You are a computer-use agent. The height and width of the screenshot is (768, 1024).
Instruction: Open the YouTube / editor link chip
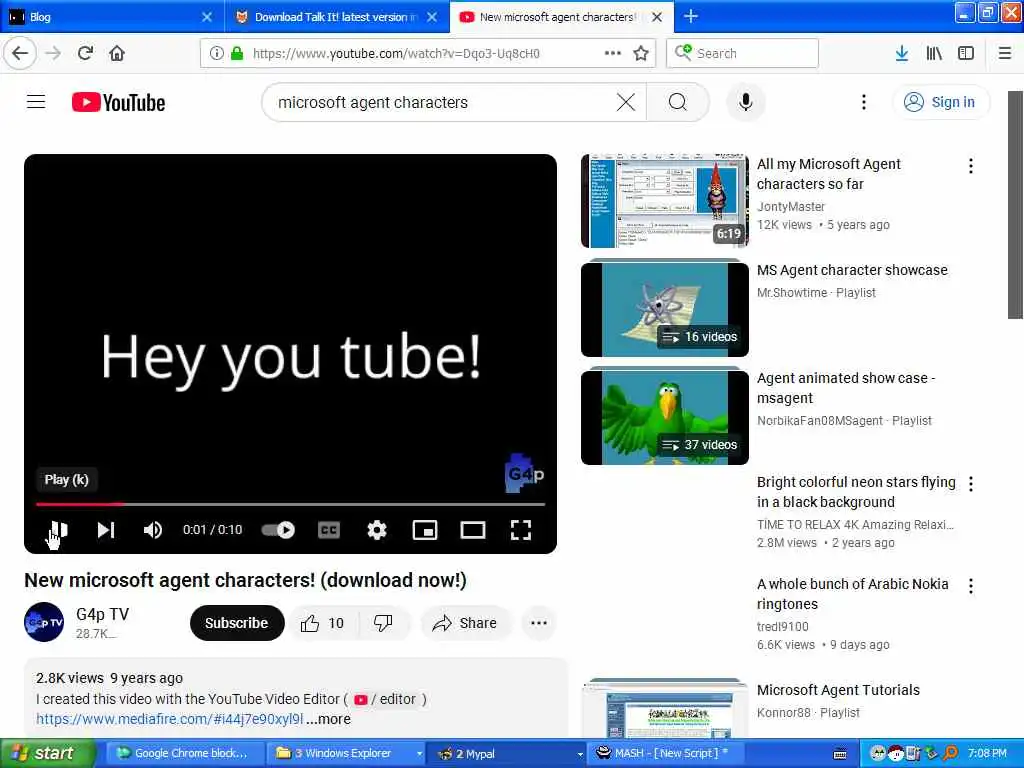pos(385,699)
